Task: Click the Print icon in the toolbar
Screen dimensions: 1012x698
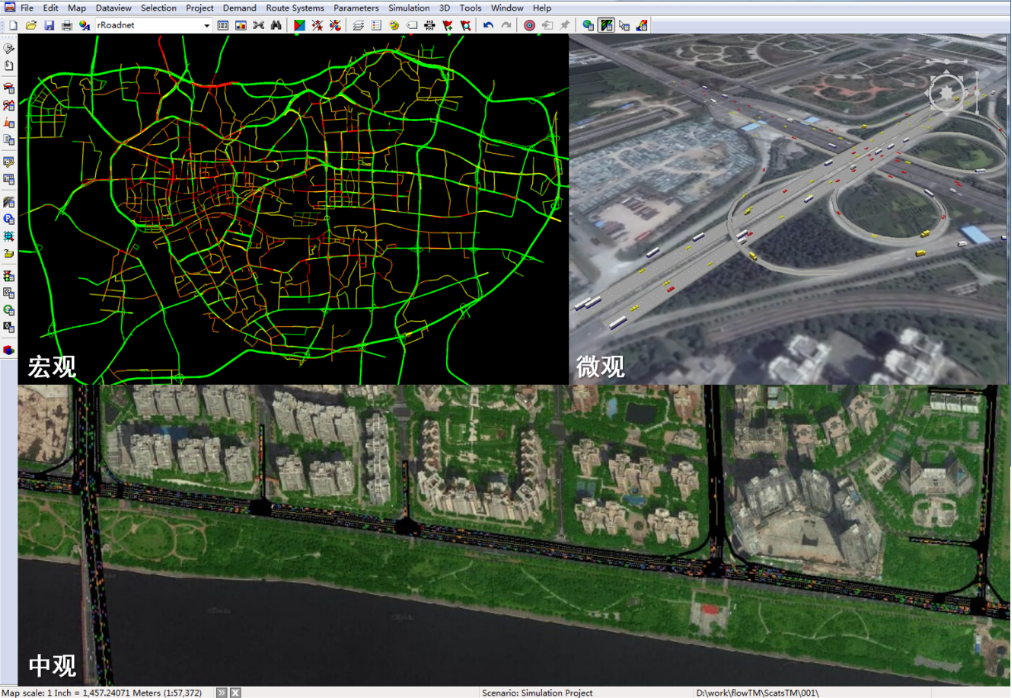Action: (x=66, y=24)
